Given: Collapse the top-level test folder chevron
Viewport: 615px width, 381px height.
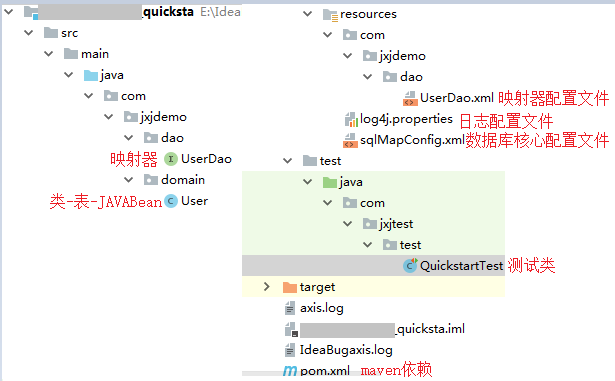Looking at the screenshot, I should click(287, 160).
